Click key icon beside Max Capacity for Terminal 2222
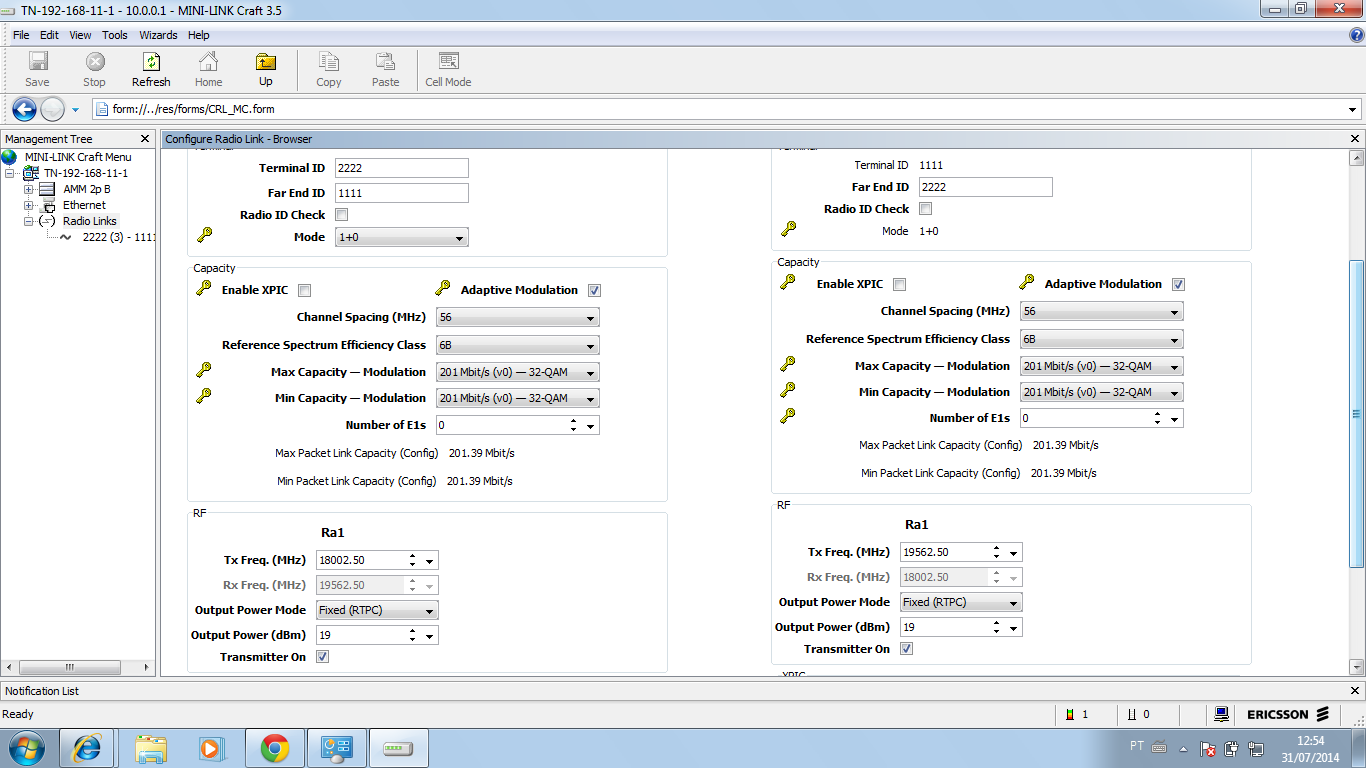This screenshot has height=768, width=1366. tap(204, 370)
